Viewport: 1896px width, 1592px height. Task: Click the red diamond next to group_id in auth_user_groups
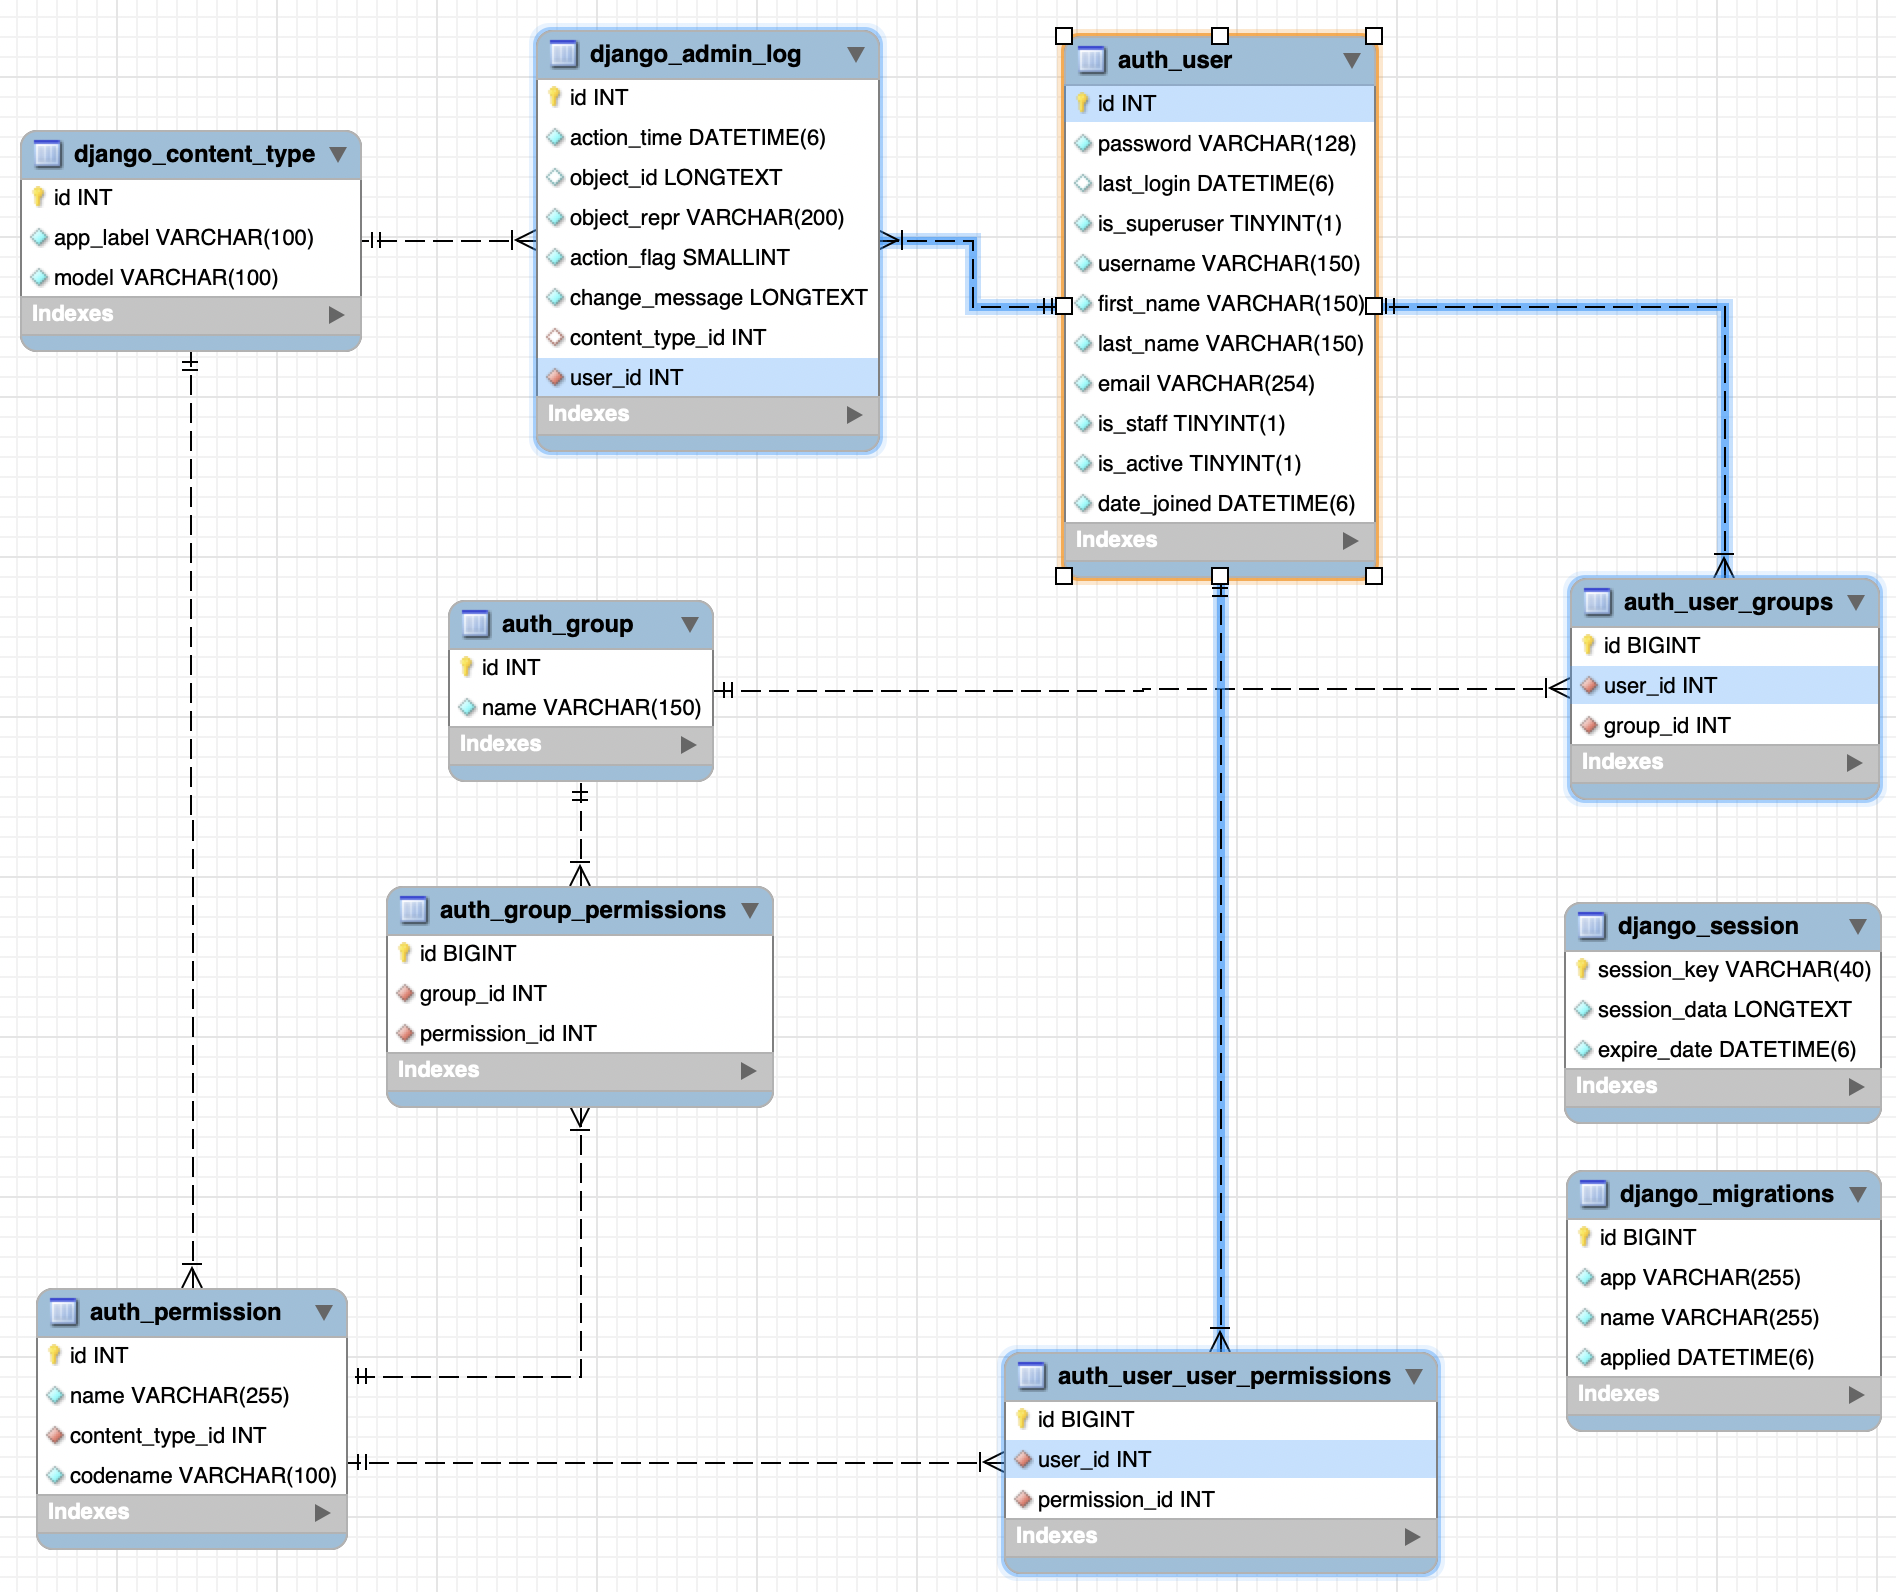click(1589, 726)
